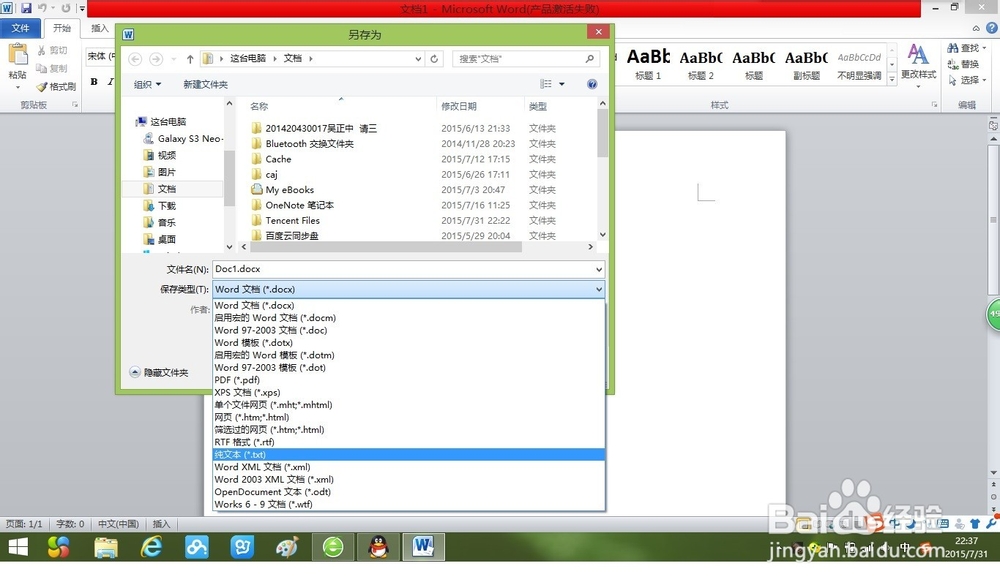Viewport: 1000px width, 585px height.
Task: Open the Organize dropdown menu
Action: pyautogui.click(x=147, y=84)
